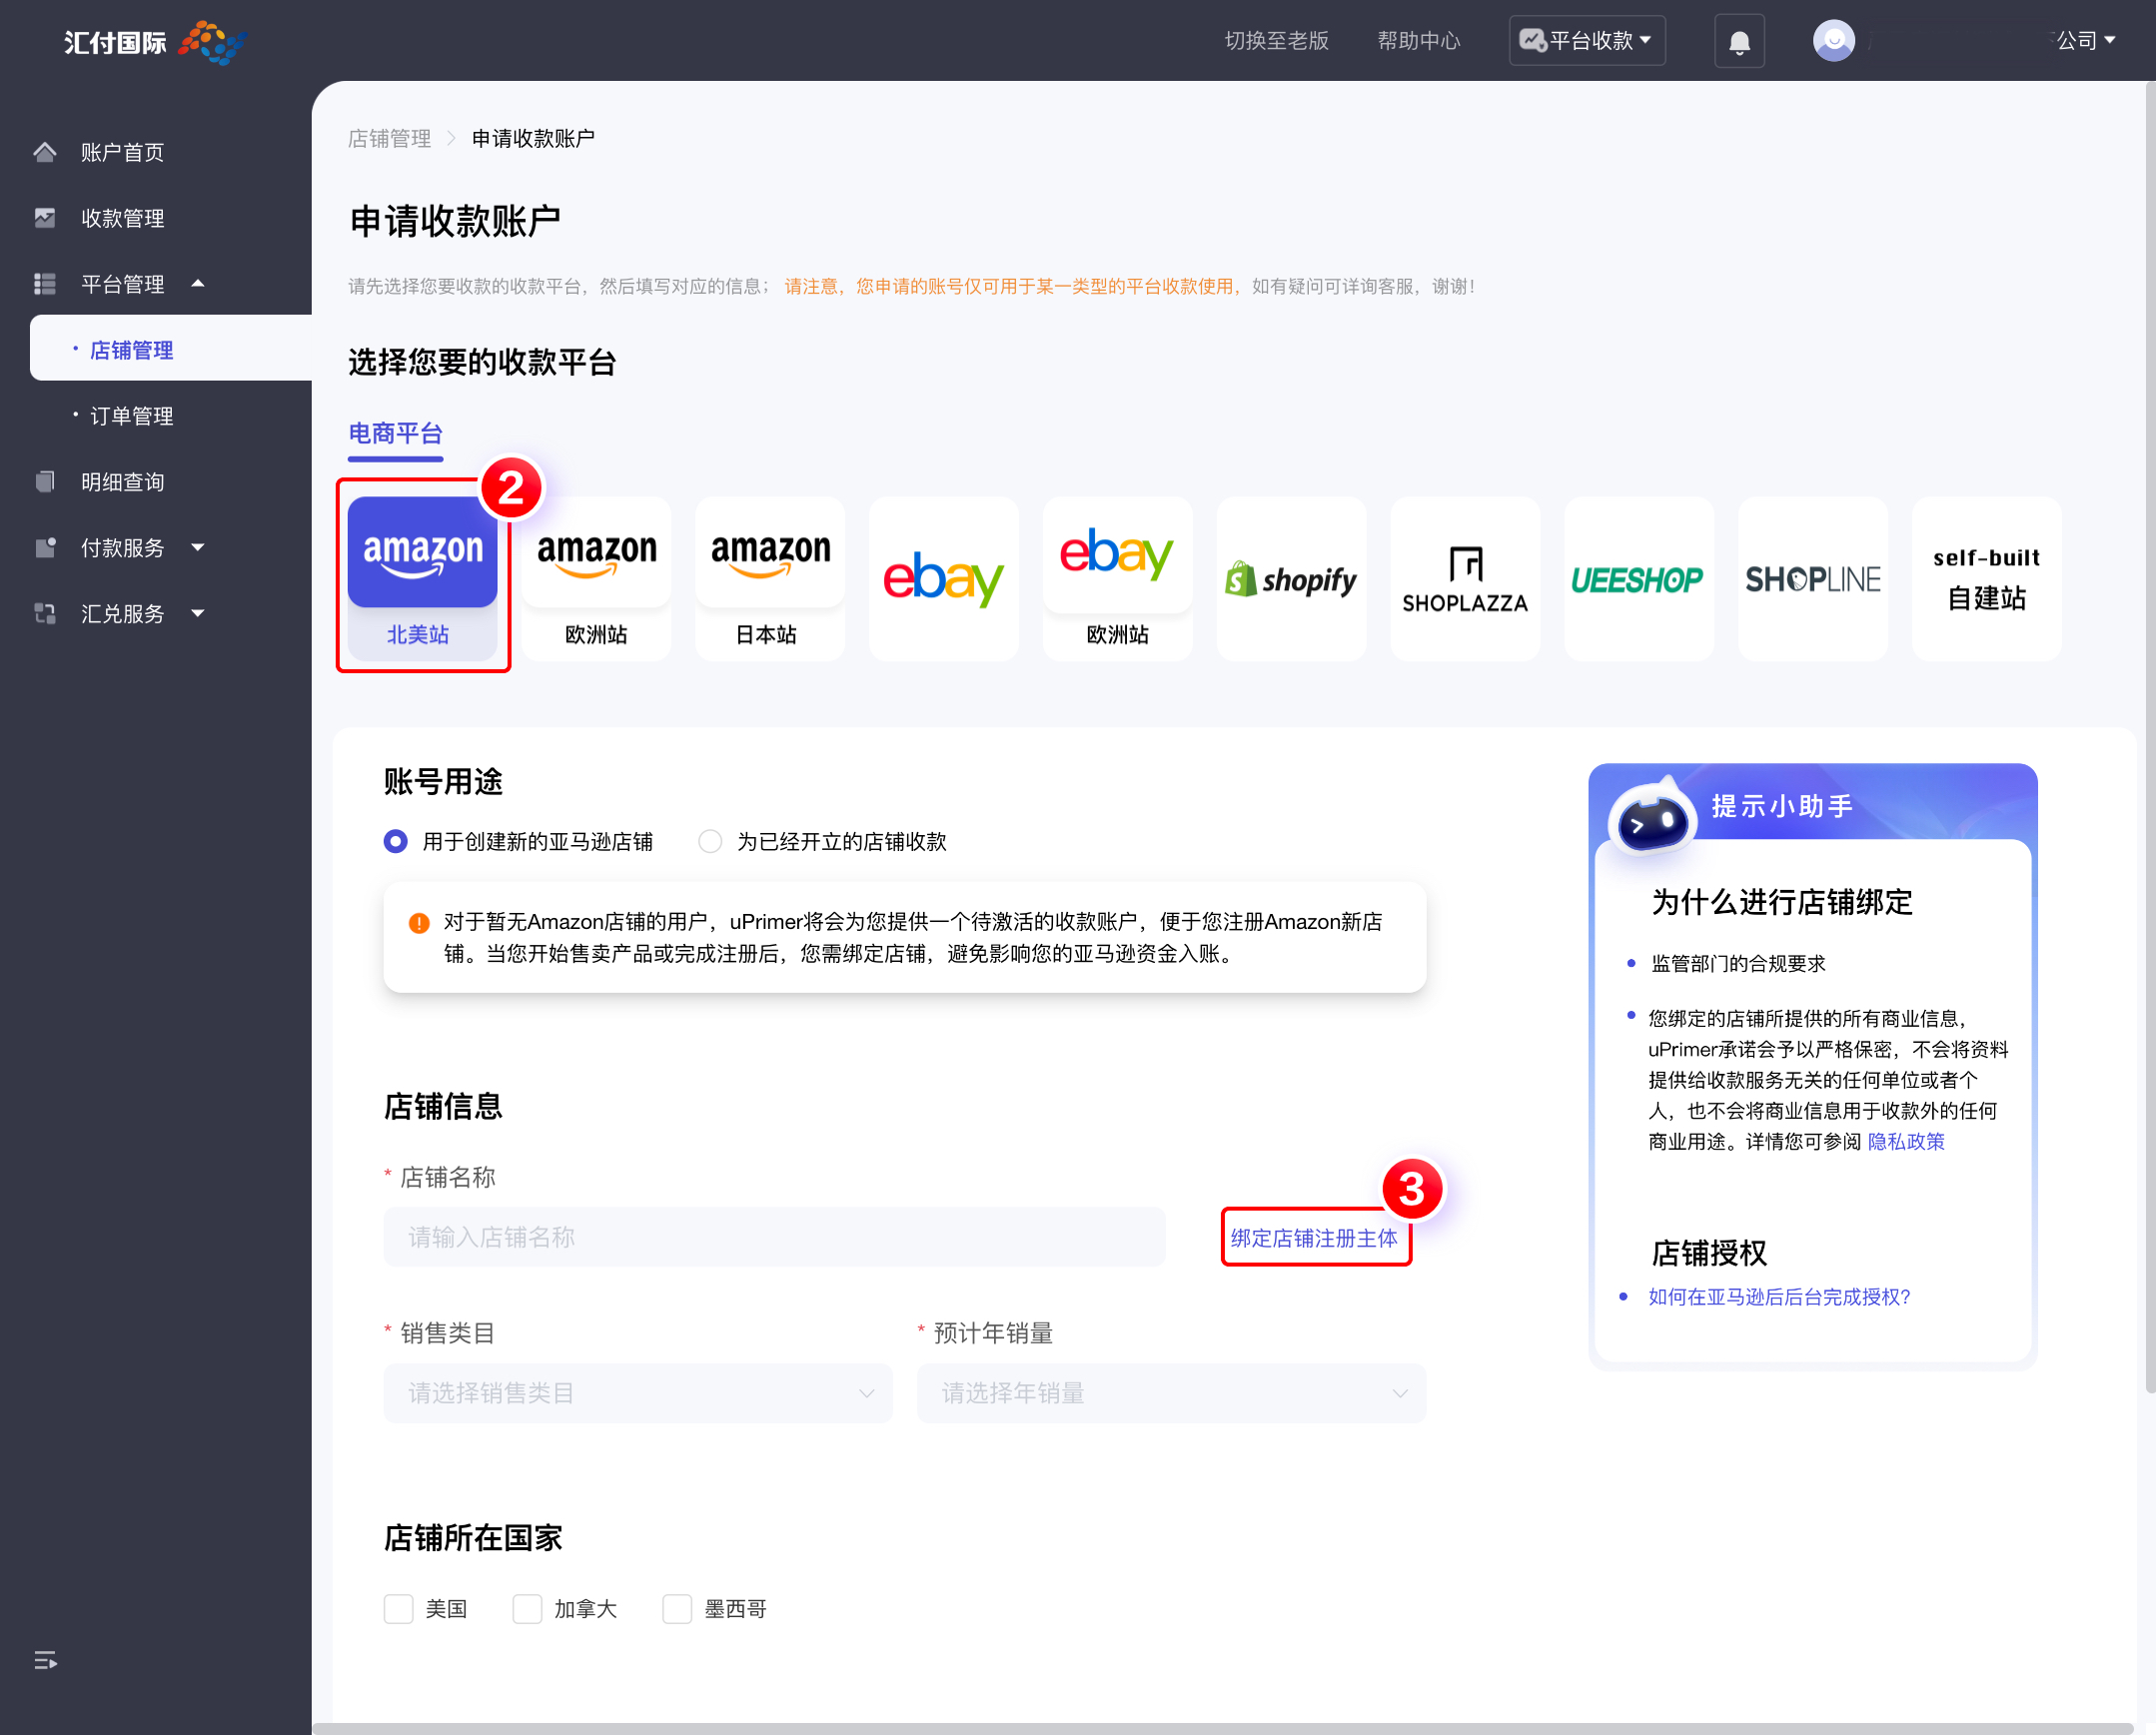Click 绑定店铺注册主体 link
Viewport: 2156px width, 1736px height.
pyautogui.click(x=1314, y=1238)
